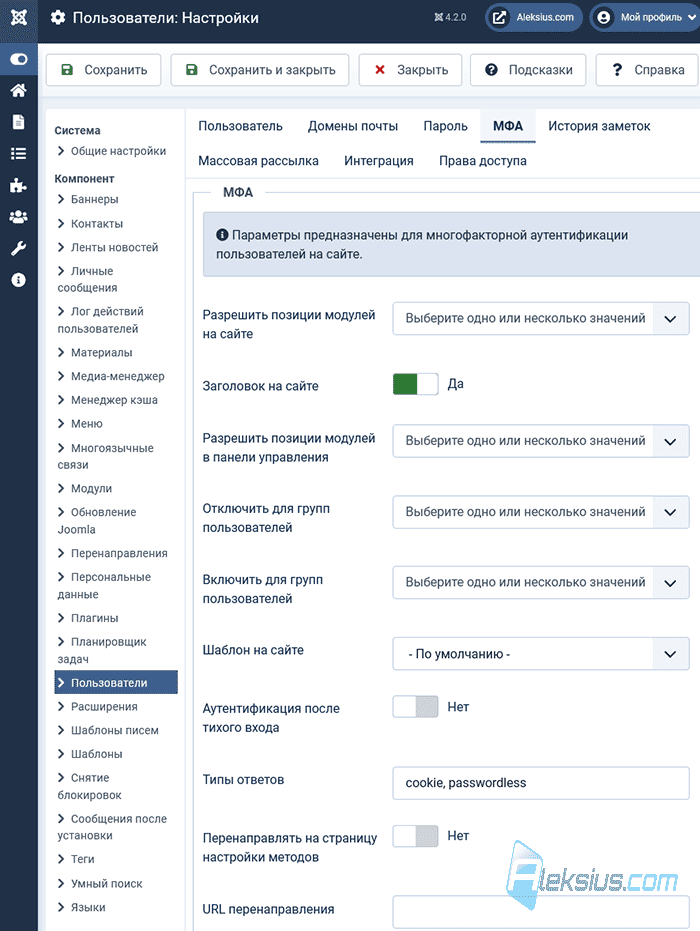
Task: Toggle Аутентификация после тихого входа switch
Action: (x=416, y=707)
